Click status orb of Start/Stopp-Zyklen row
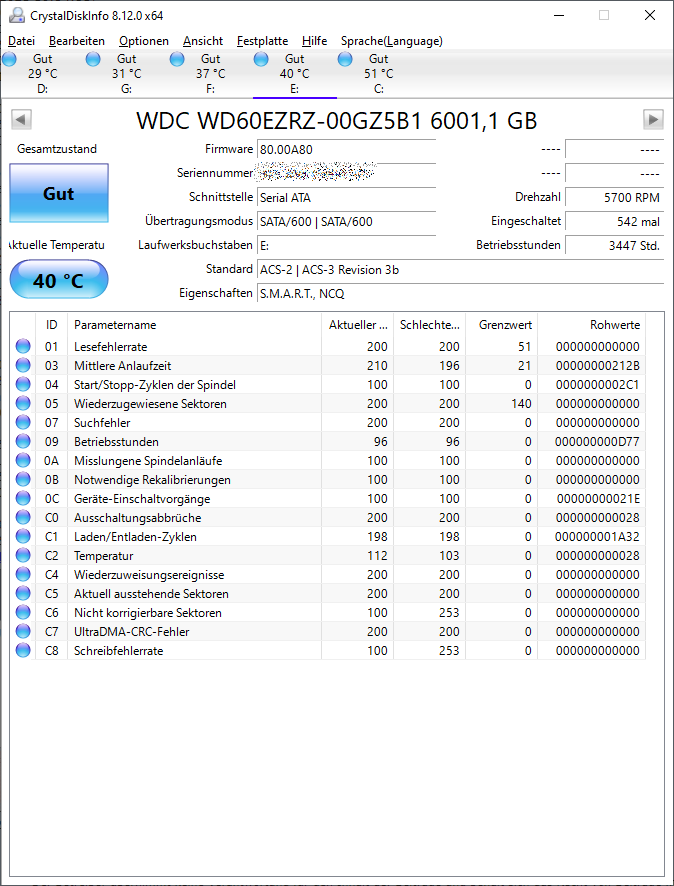 [x=23, y=385]
